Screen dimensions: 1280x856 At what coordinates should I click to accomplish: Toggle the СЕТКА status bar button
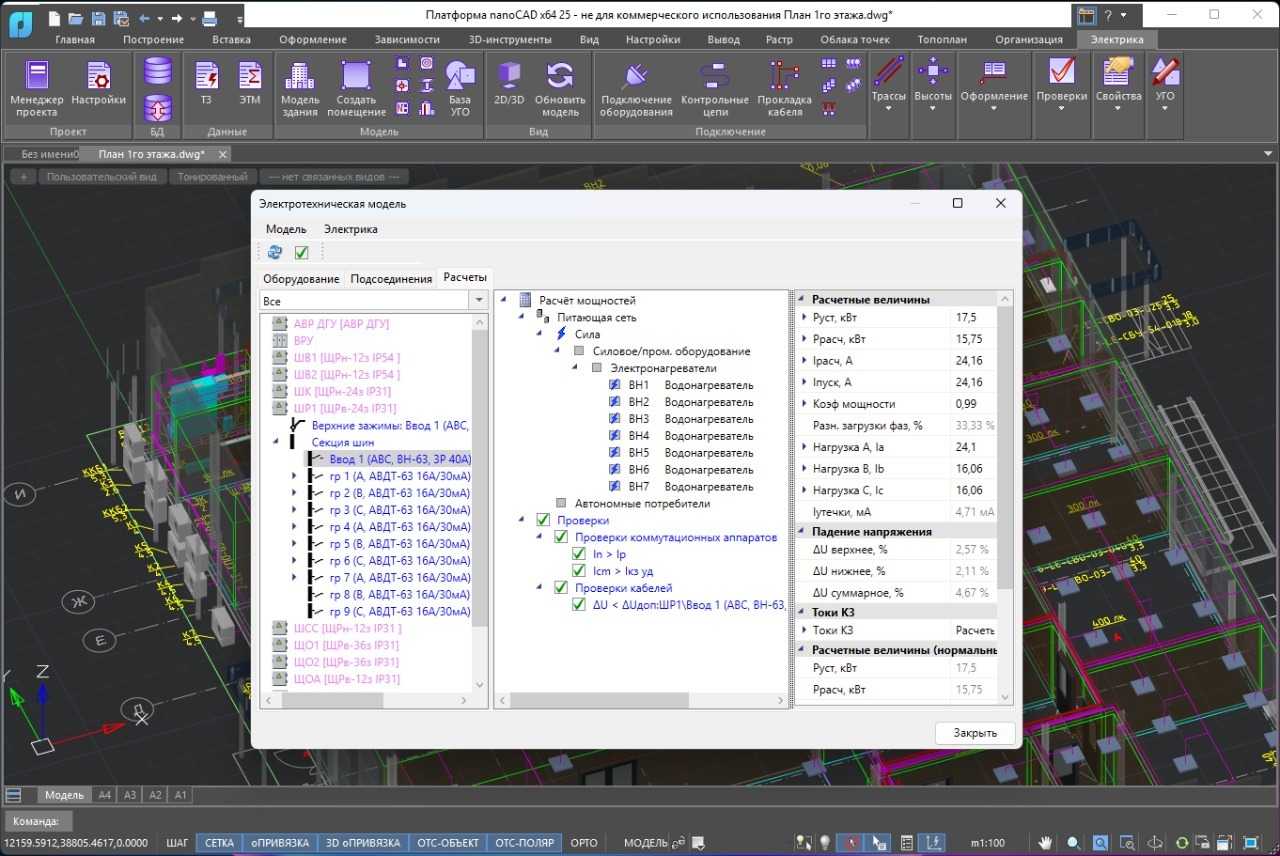tap(219, 843)
